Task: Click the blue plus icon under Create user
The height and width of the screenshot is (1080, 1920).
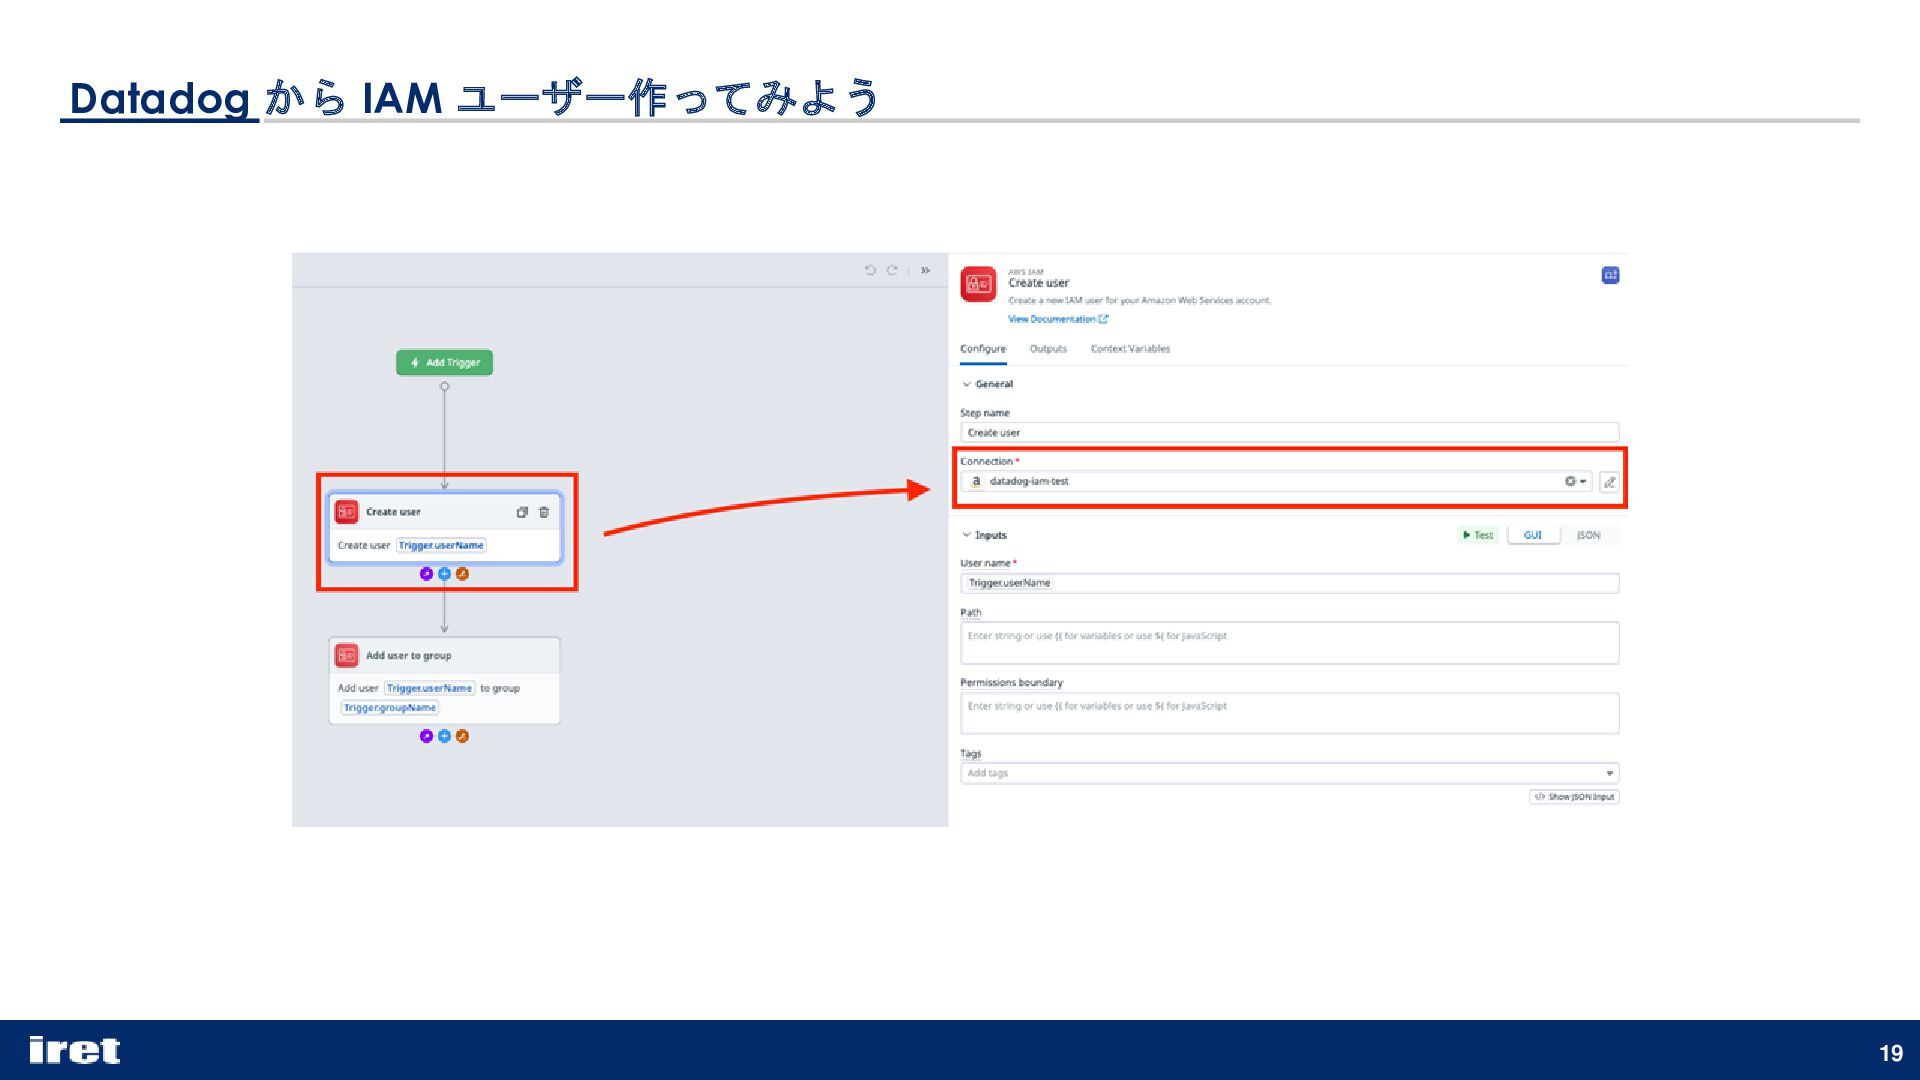Action: [x=444, y=574]
